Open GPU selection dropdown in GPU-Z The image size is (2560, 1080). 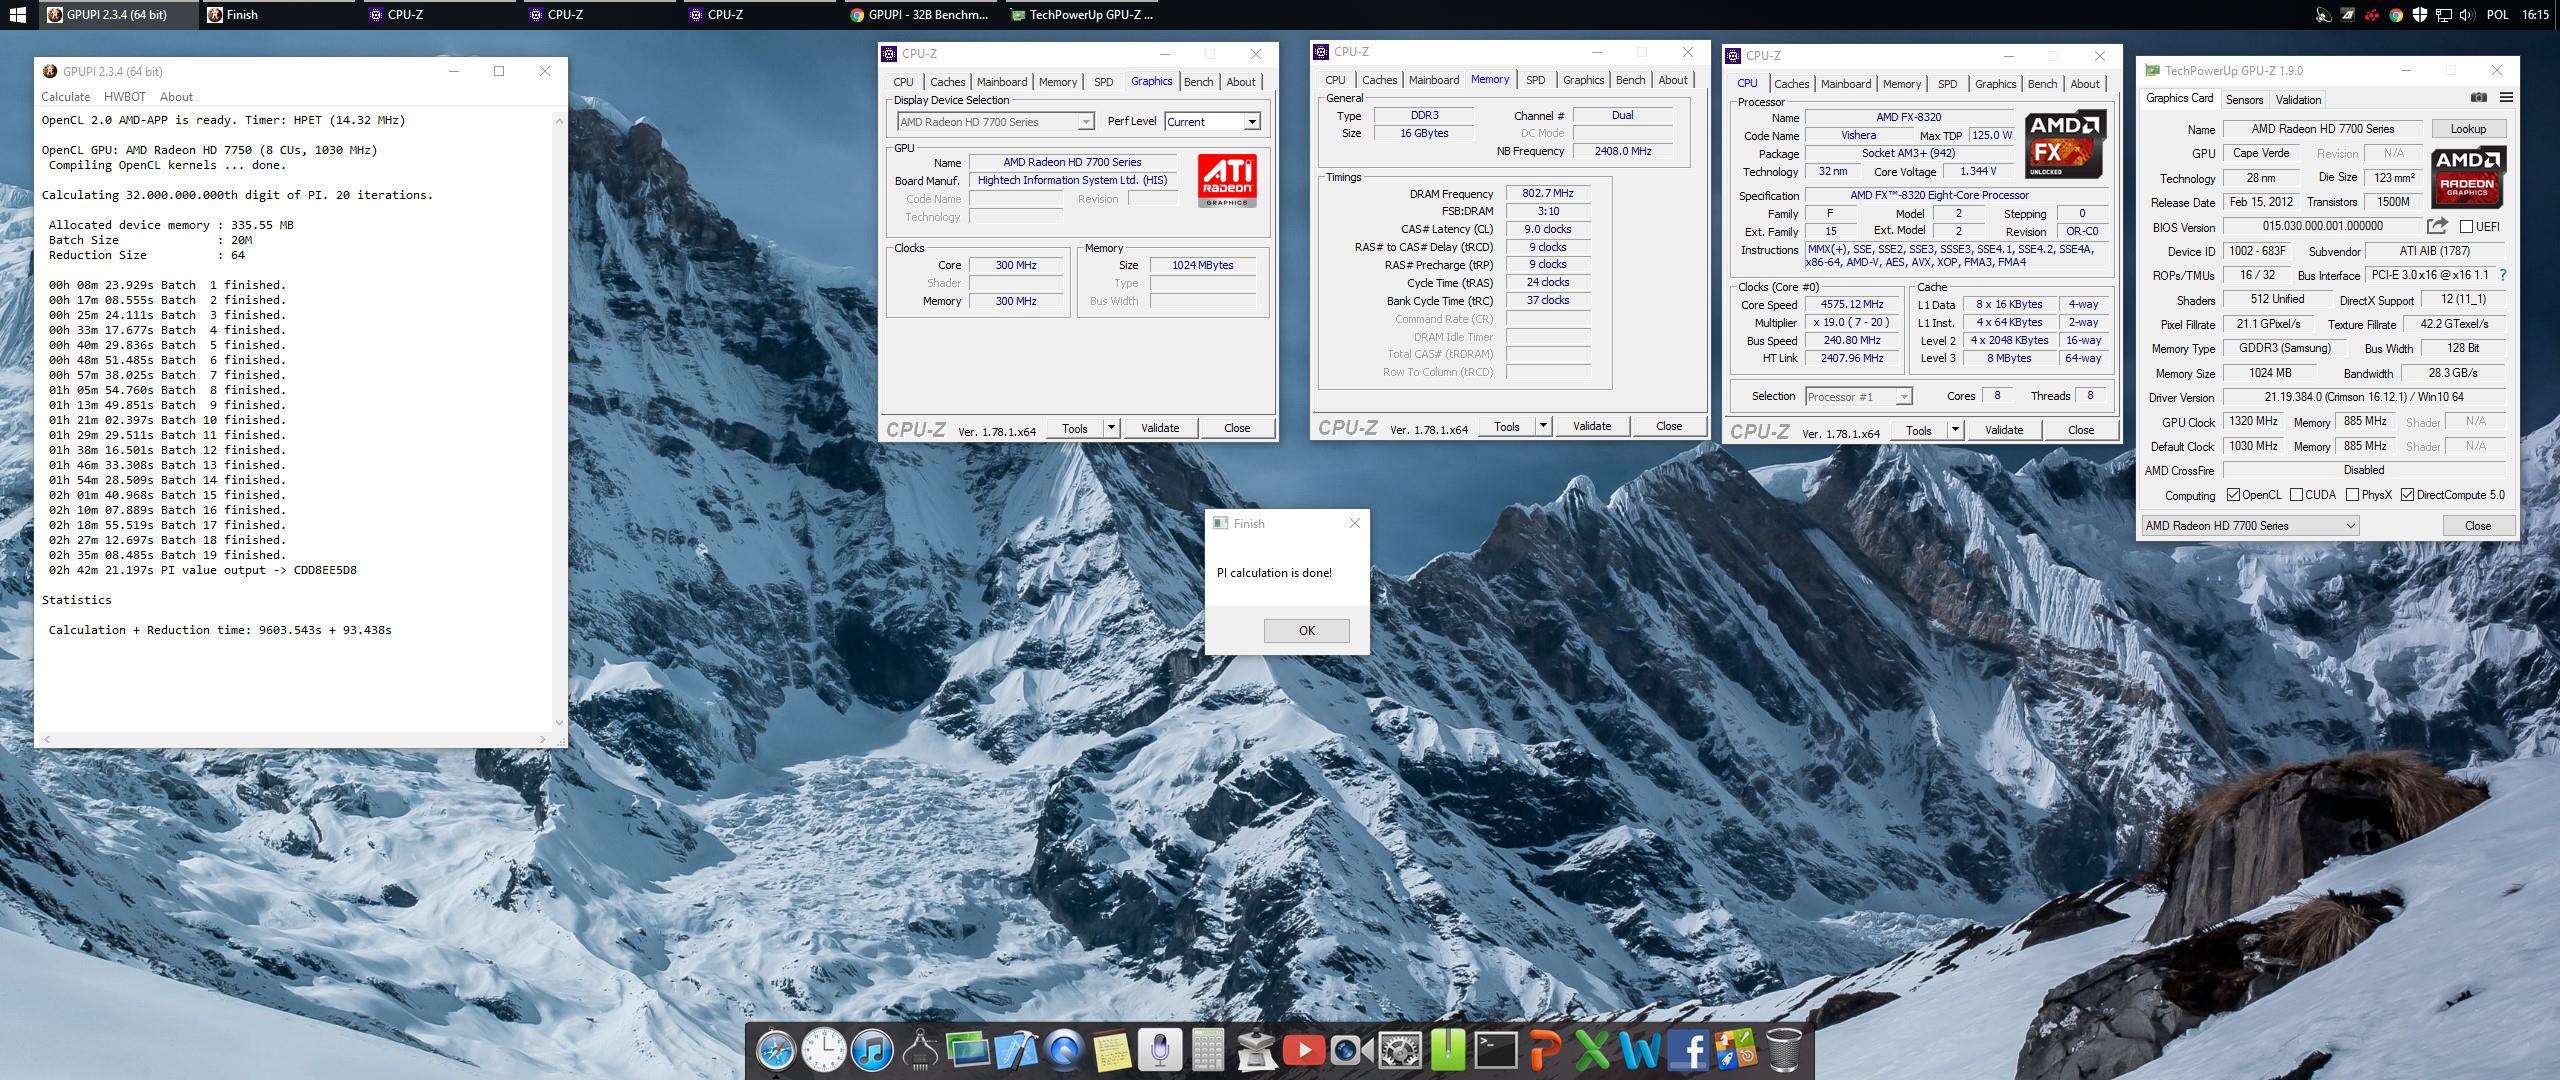[2250, 525]
